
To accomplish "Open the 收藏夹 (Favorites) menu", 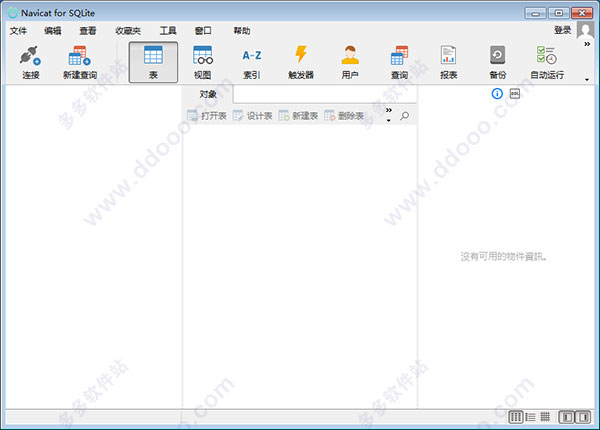I will (x=128, y=31).
